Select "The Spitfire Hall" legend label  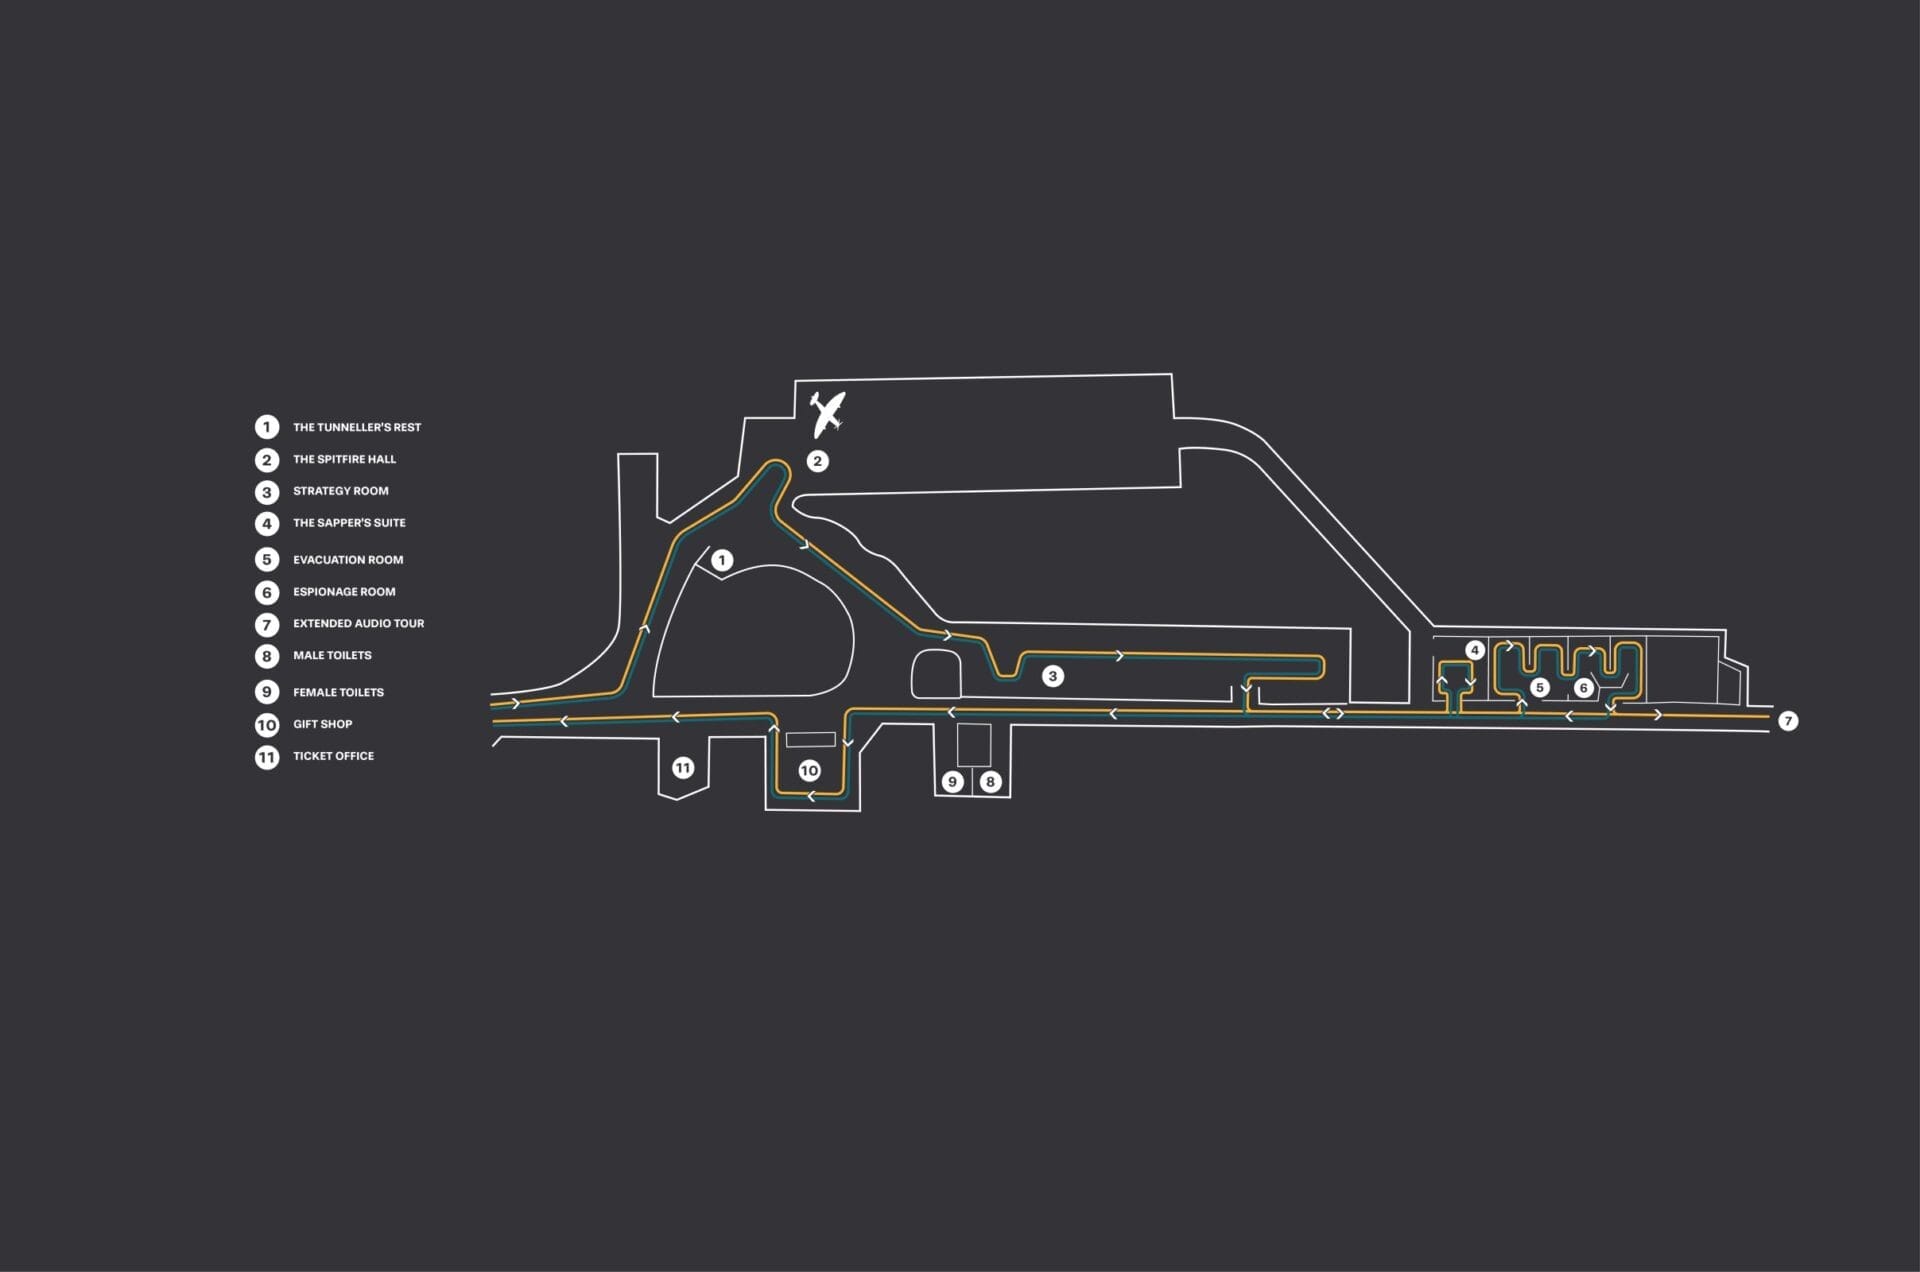[344, 459]
